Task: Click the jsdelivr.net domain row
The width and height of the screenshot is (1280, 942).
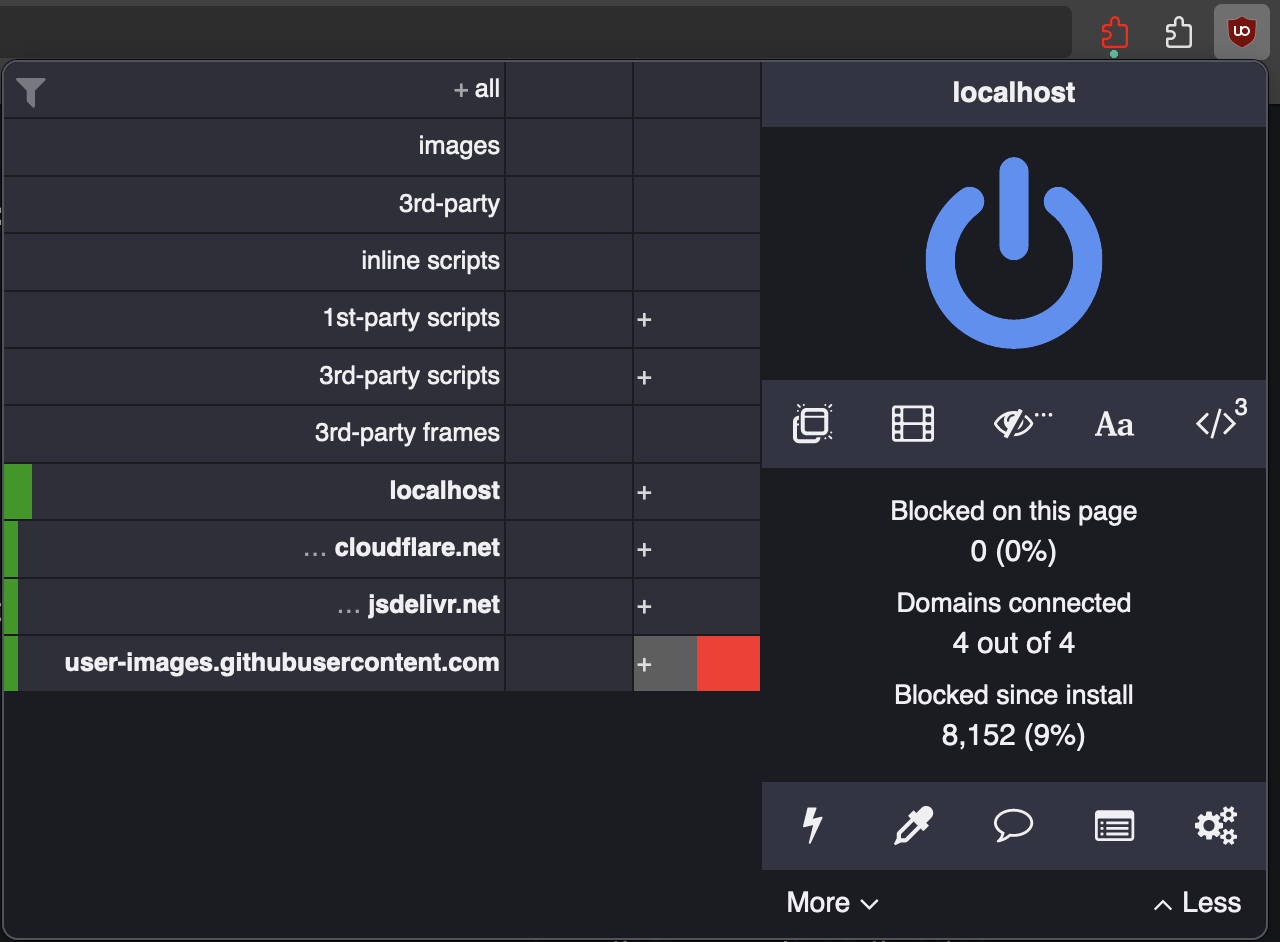Action: [x=418, y=606]
